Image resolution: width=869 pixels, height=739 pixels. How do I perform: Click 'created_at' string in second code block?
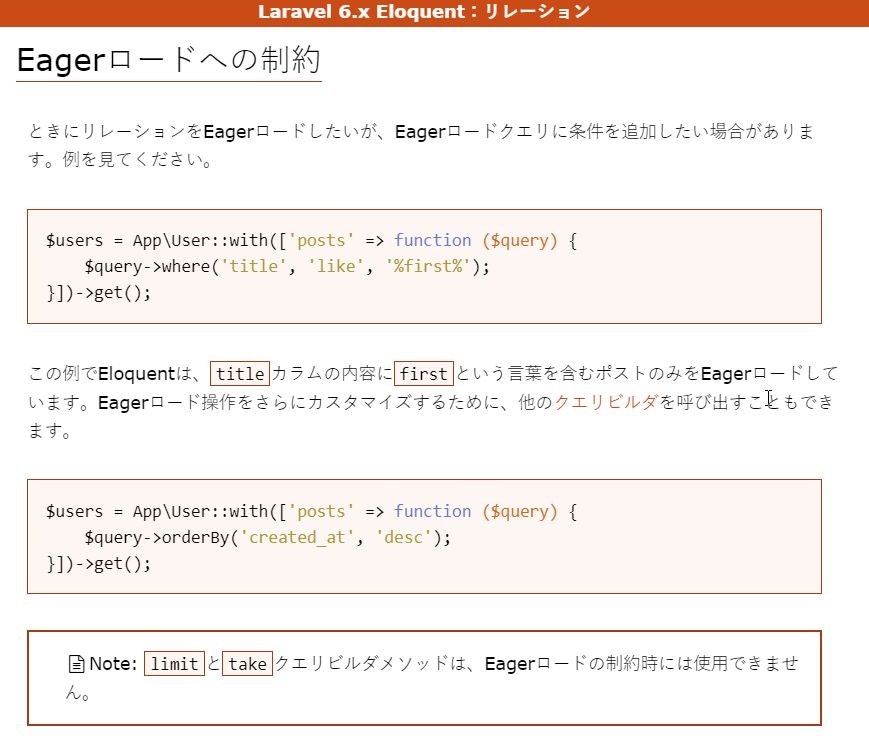pos(297,537)
